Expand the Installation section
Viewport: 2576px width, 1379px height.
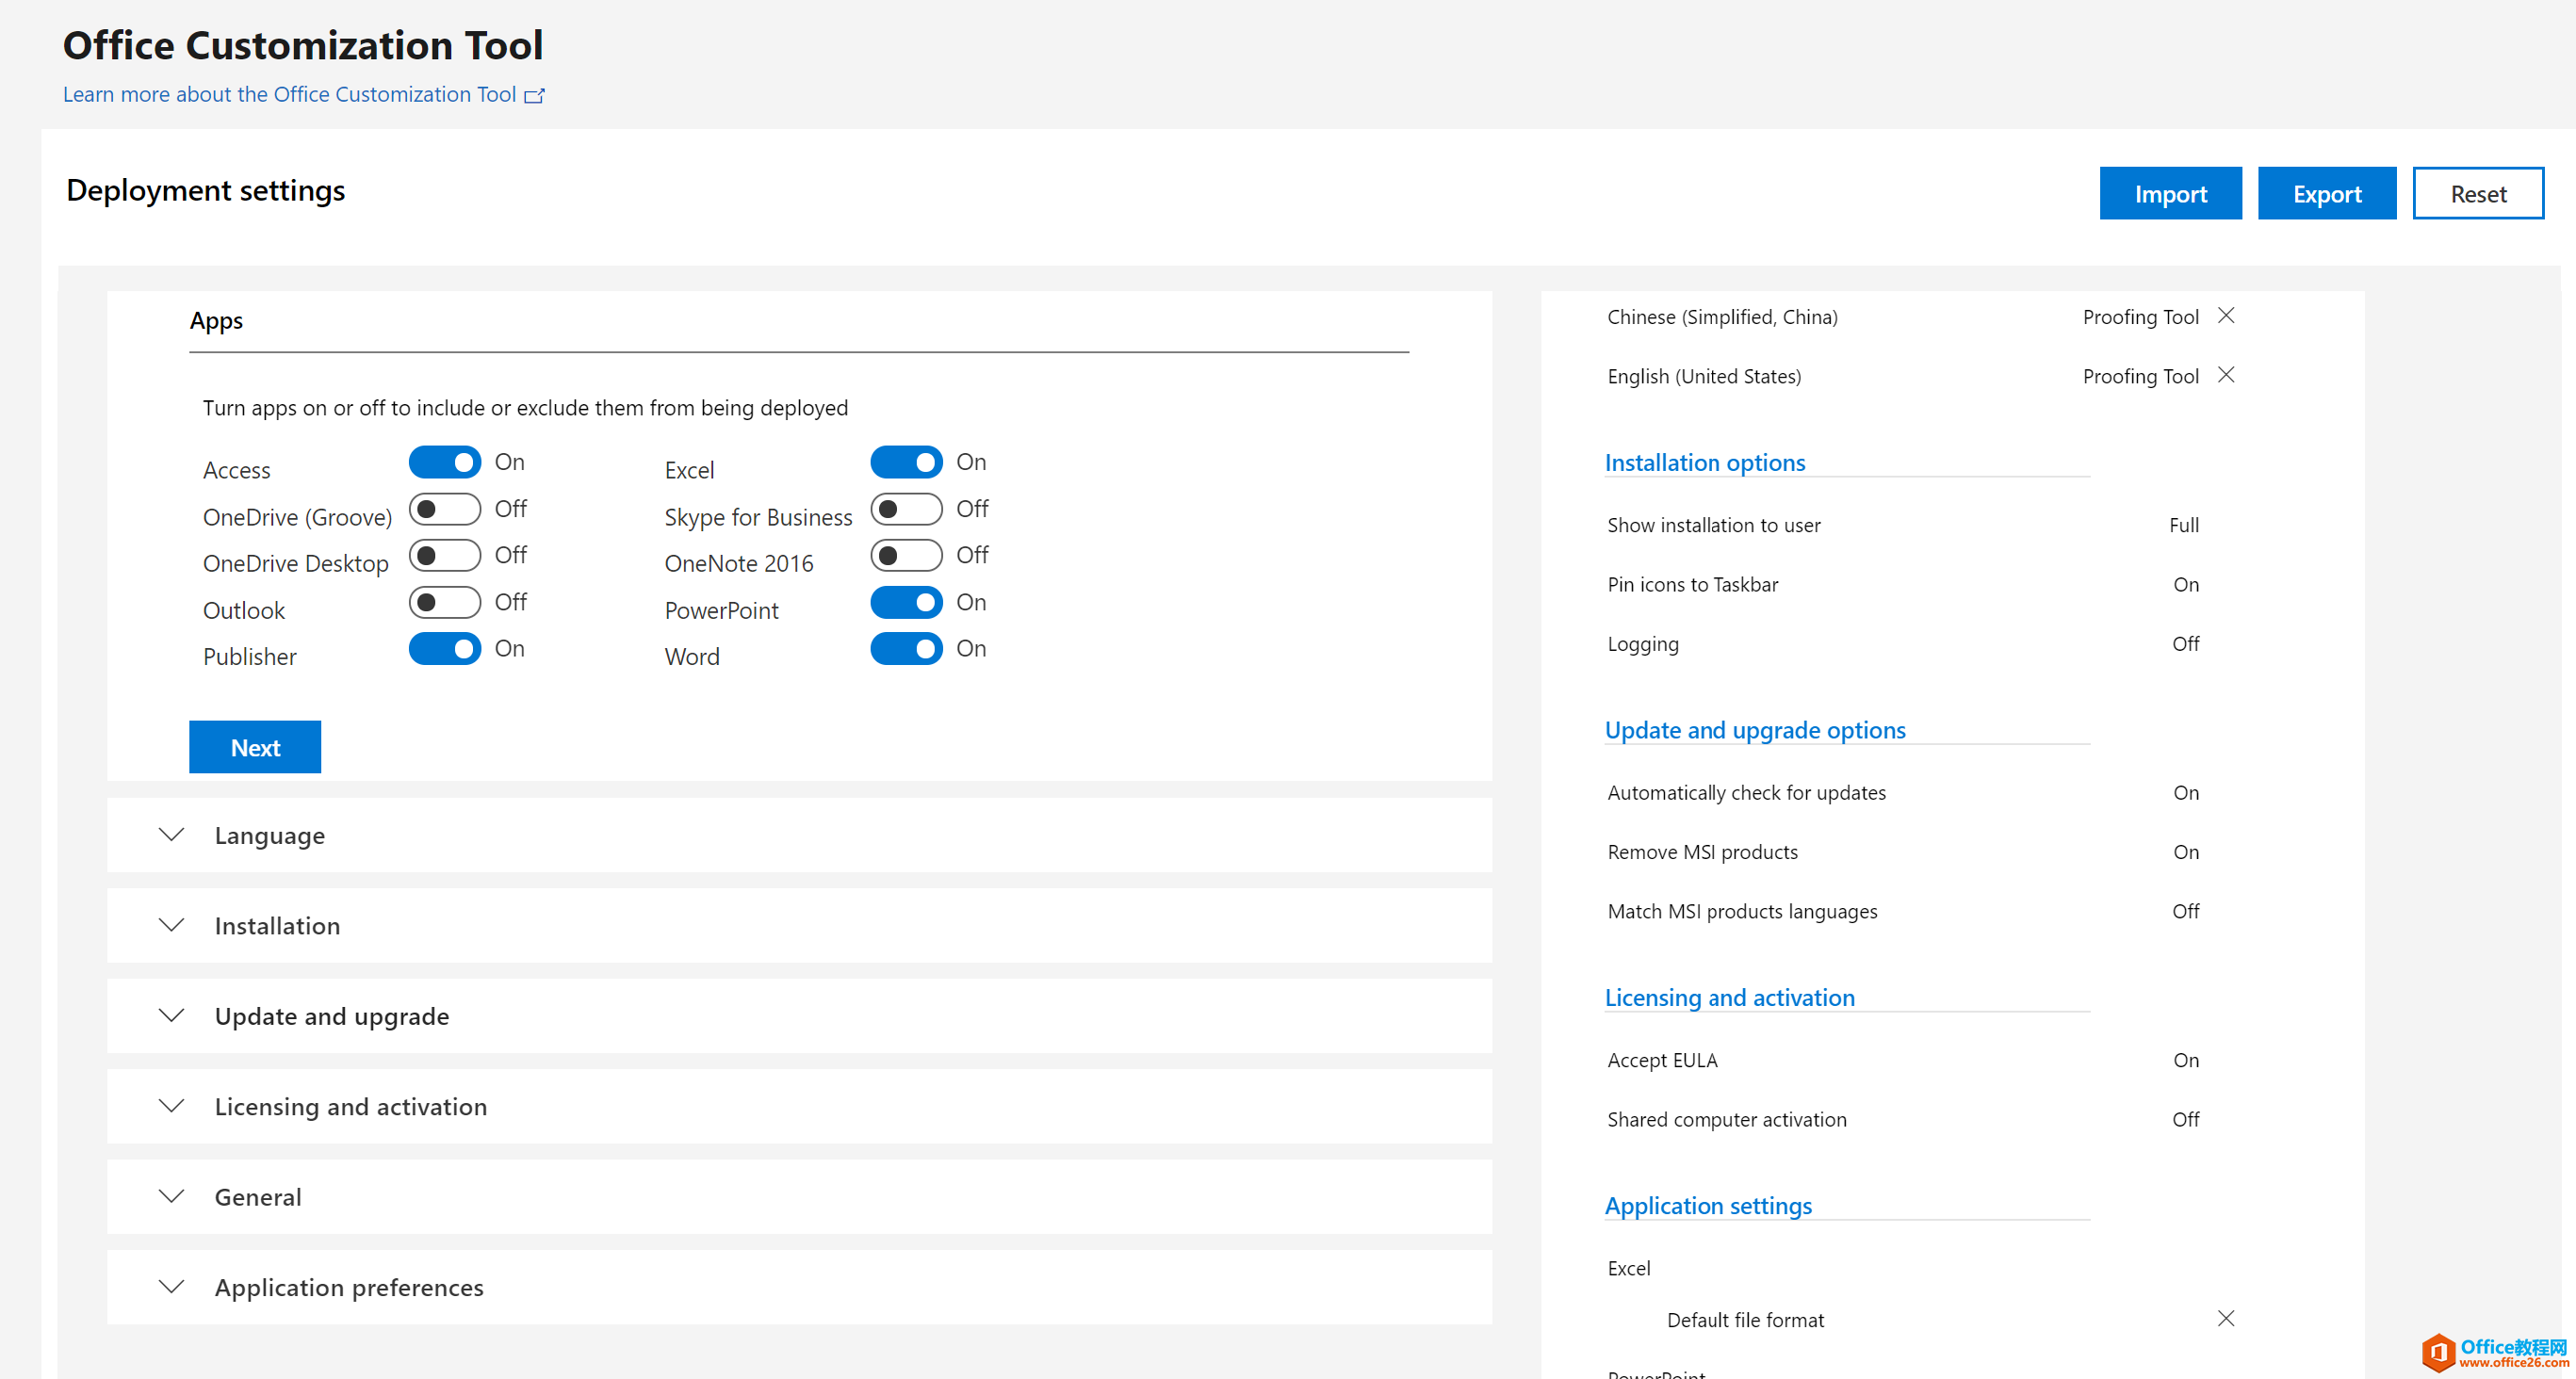click(277, 926)
